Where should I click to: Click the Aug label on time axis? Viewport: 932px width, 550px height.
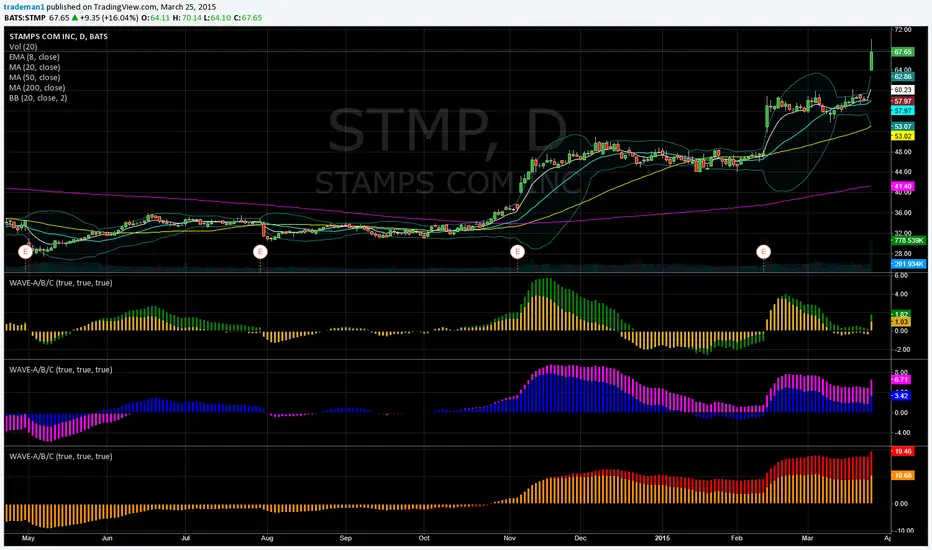click(267, 538)
